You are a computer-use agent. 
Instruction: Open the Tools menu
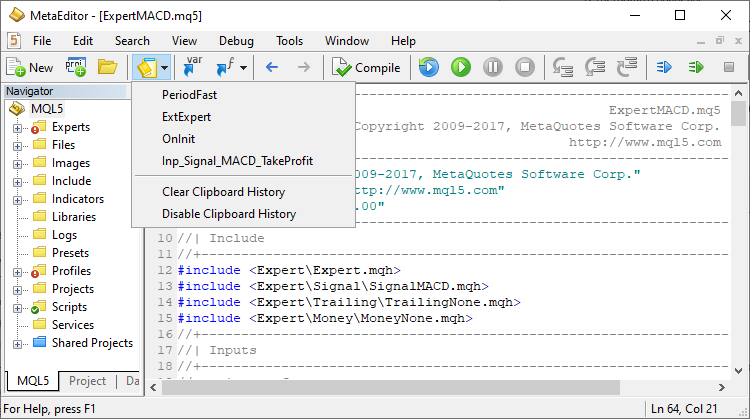point(289,41)
